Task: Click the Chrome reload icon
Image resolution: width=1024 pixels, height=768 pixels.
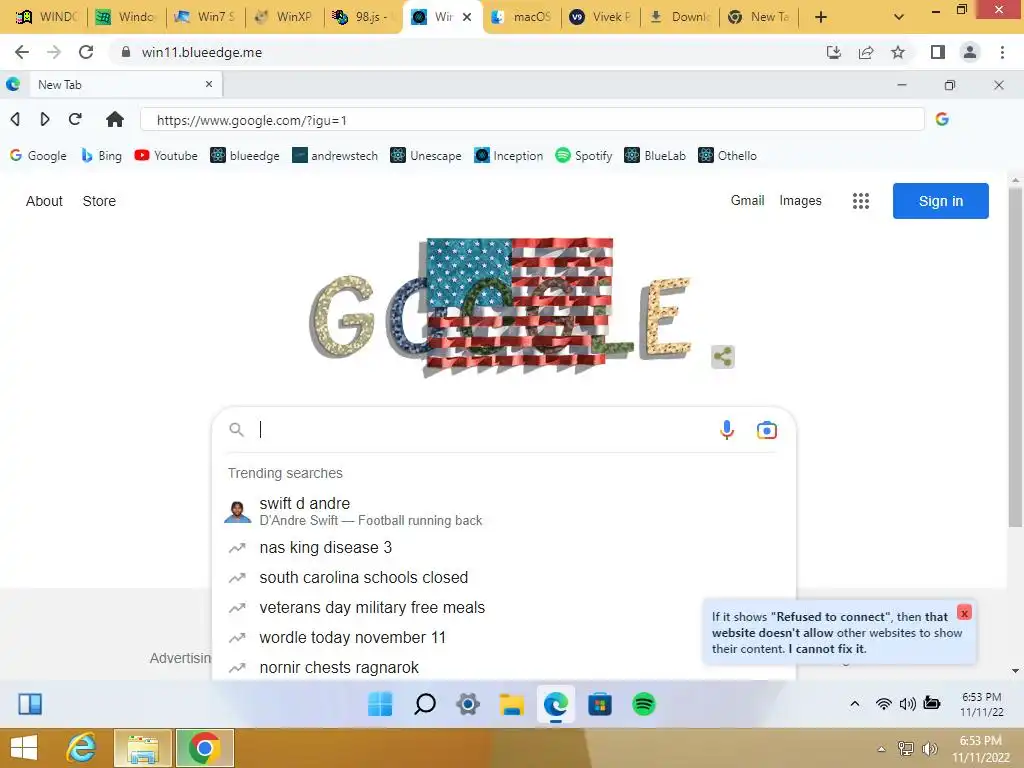Action: pyautogui.click(x=86, y=52)
